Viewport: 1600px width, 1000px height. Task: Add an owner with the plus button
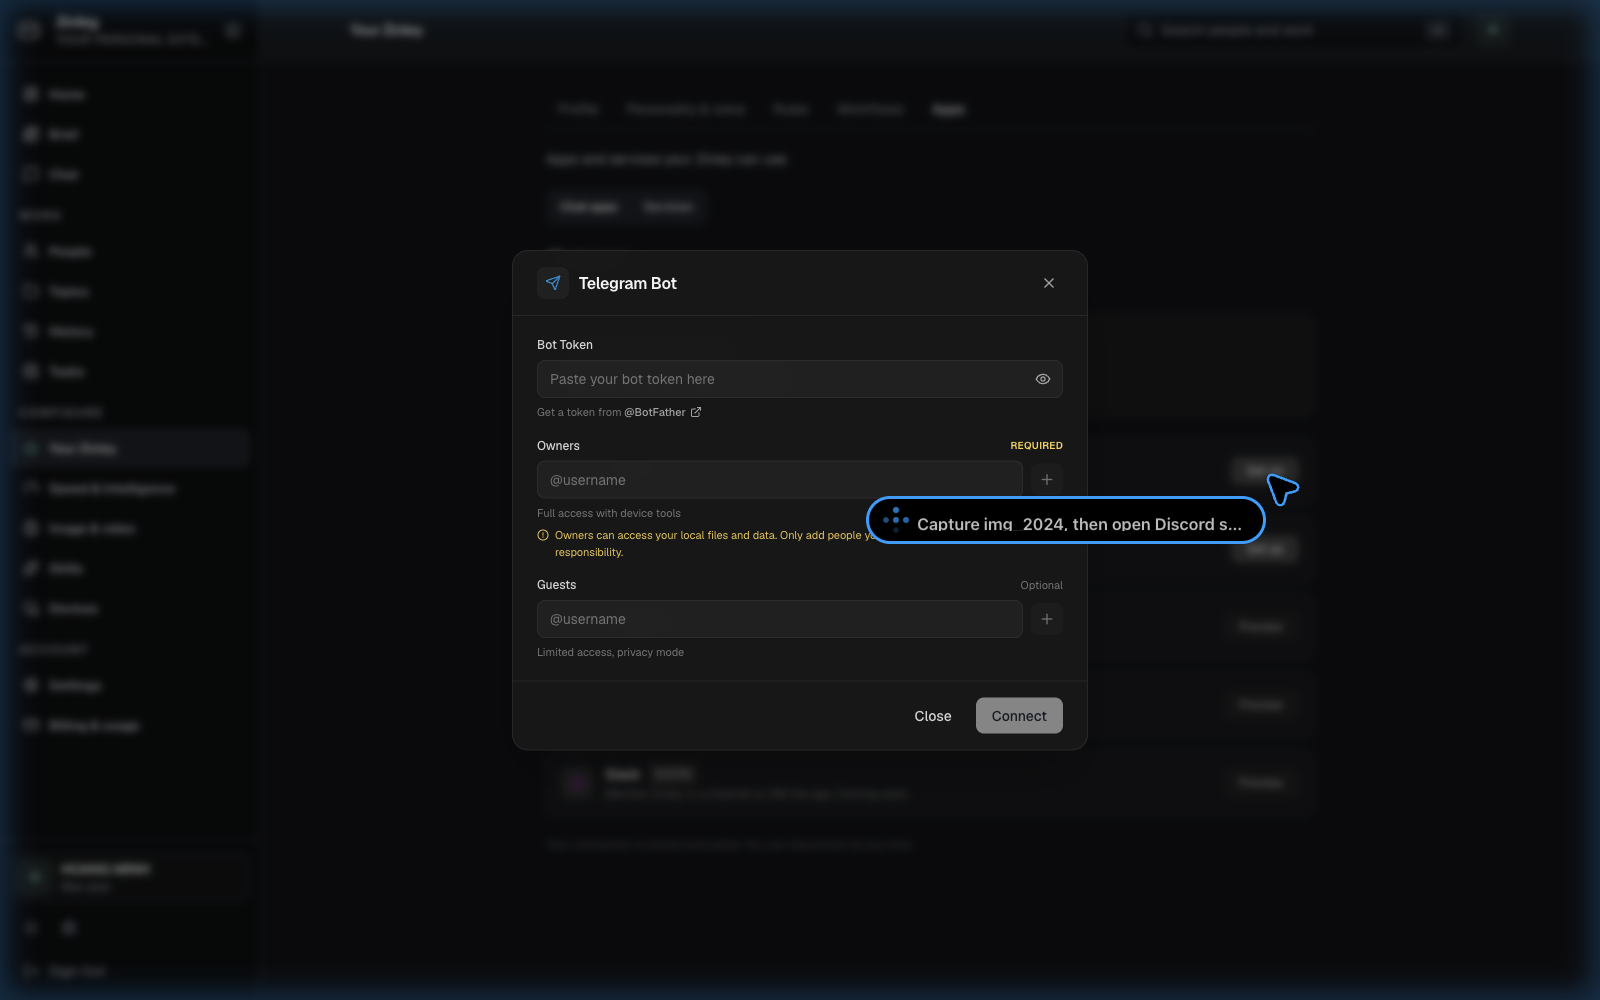[1047, 480]
